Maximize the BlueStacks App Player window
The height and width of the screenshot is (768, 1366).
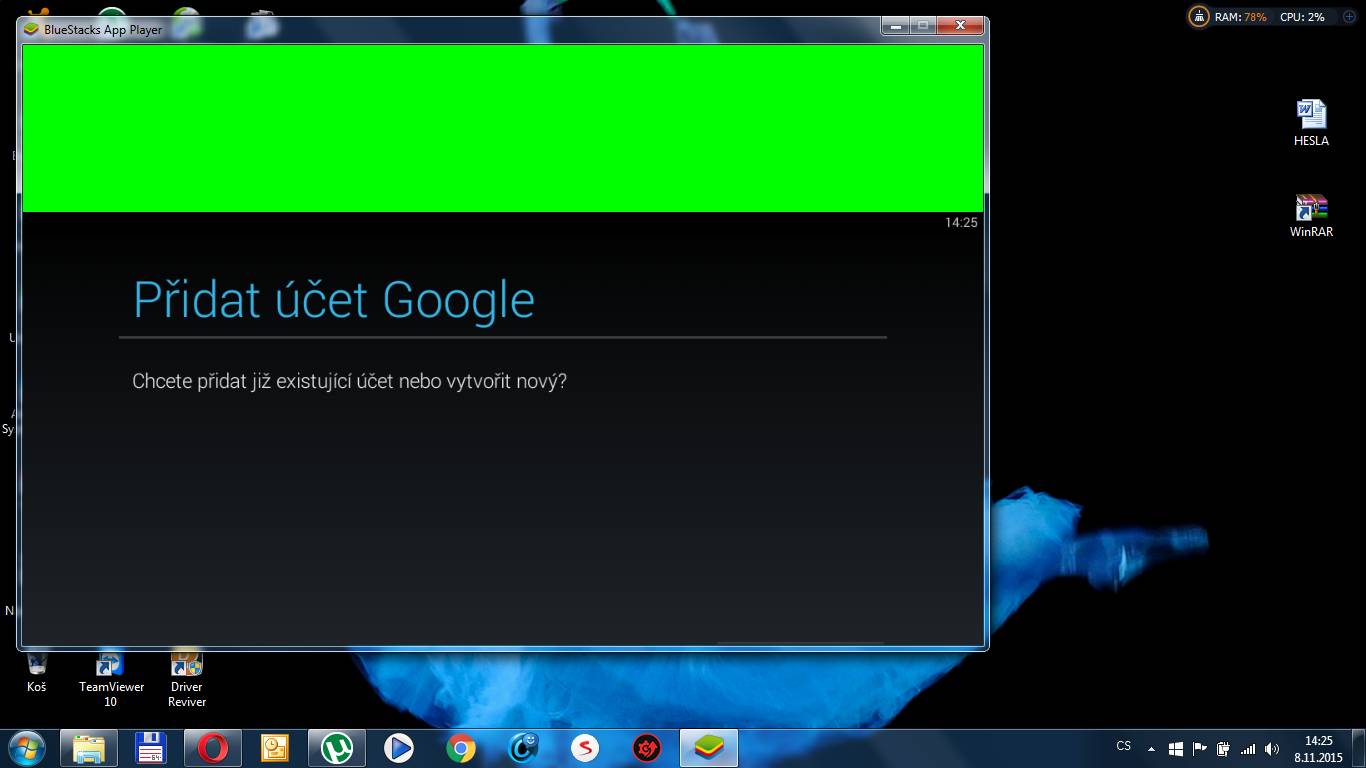(923, 26)
